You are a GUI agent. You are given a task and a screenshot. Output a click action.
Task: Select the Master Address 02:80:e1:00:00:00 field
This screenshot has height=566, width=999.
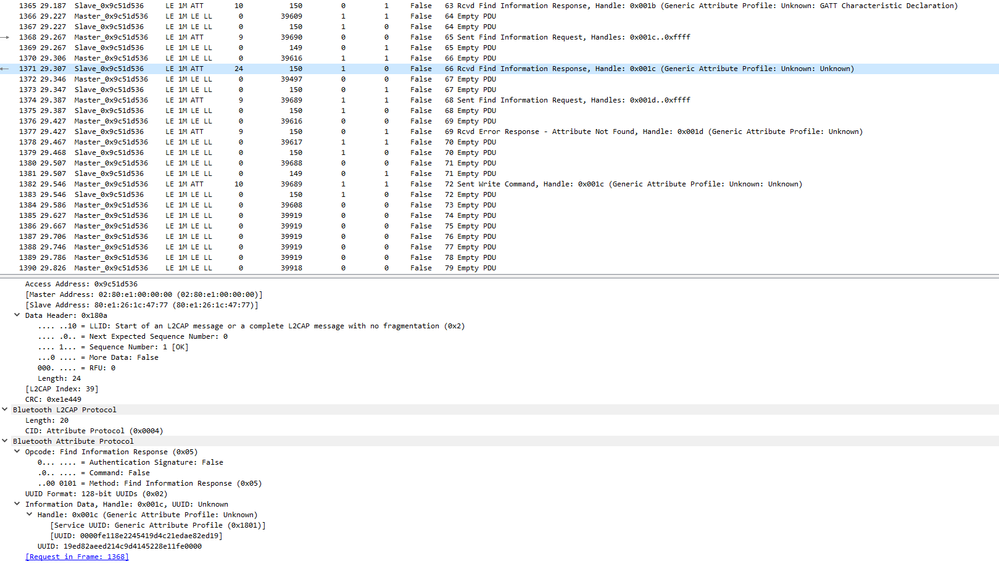pos(143,294)
